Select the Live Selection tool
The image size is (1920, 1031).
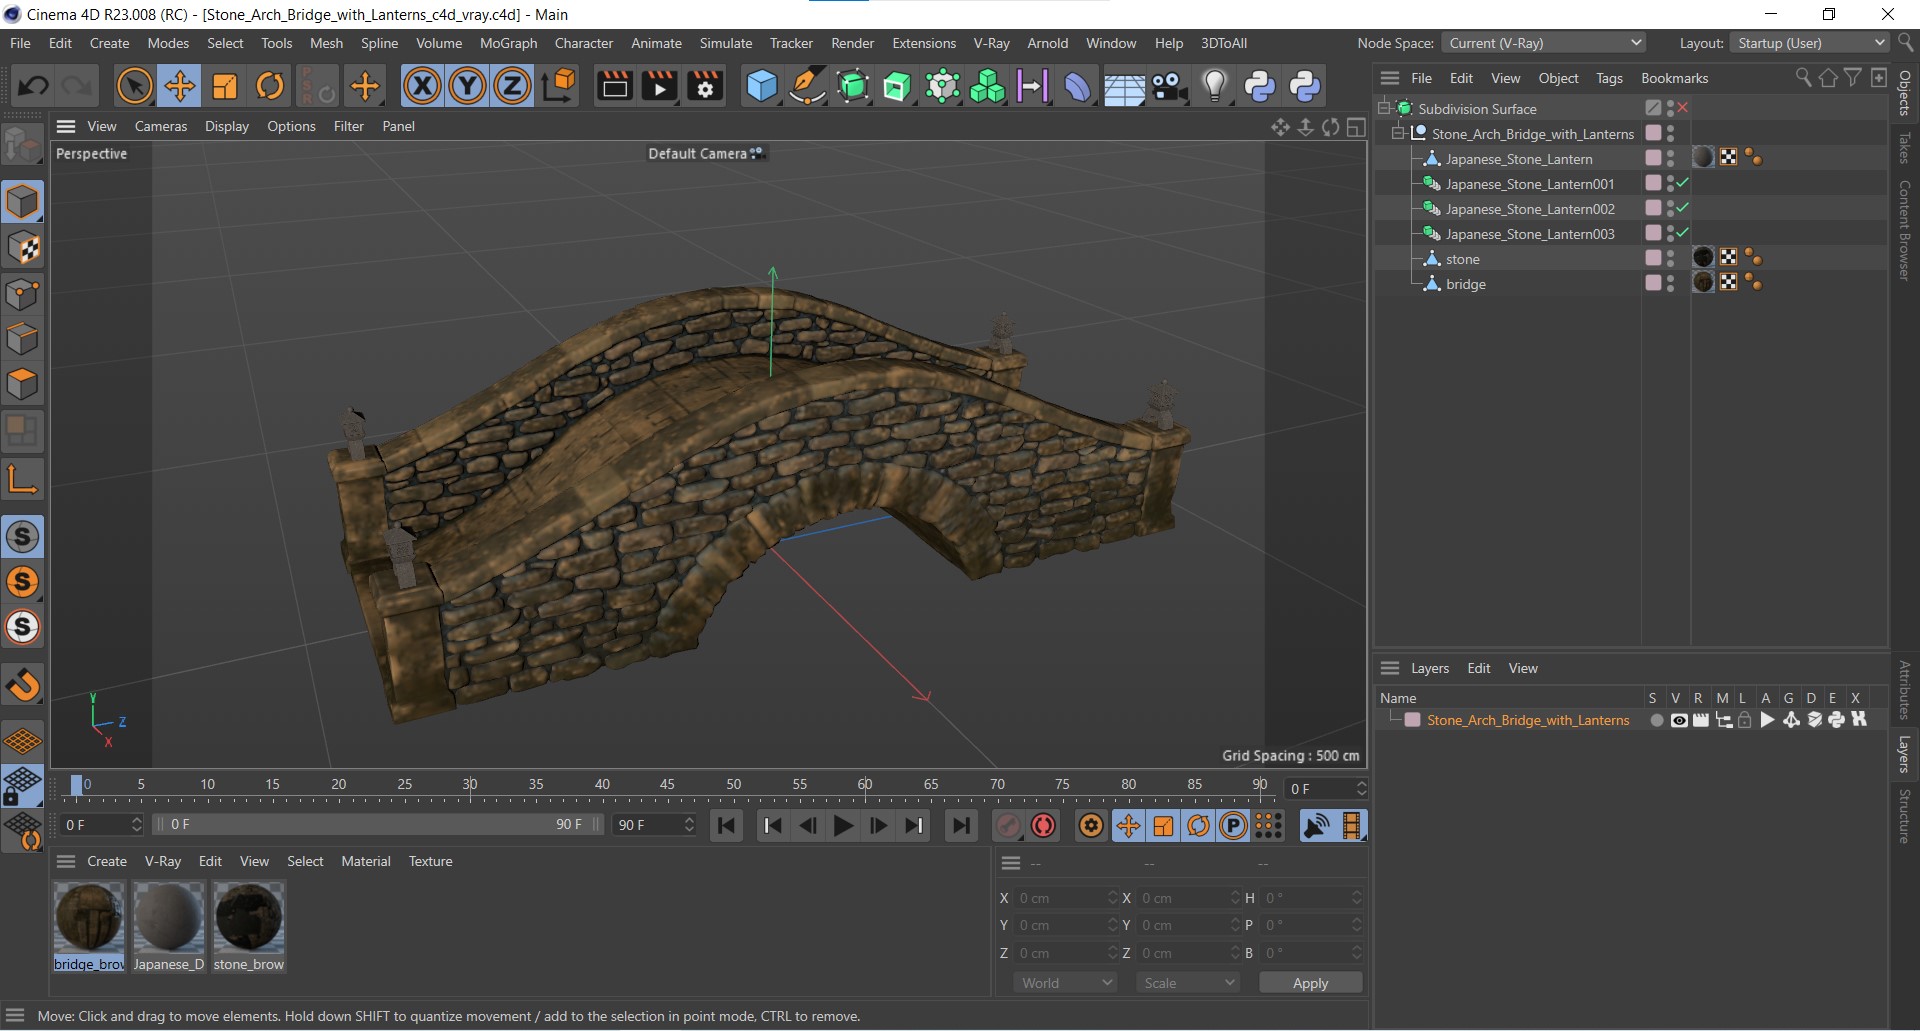pos(134,86)
